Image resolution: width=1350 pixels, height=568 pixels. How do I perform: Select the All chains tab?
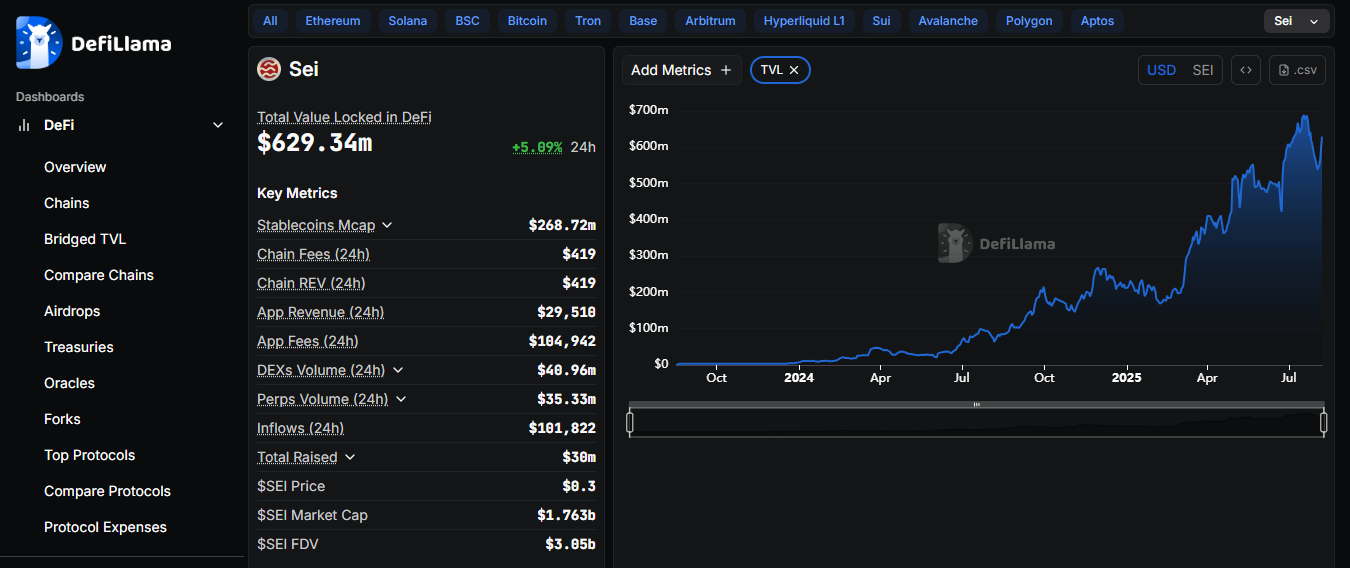[x=270, y=21]
